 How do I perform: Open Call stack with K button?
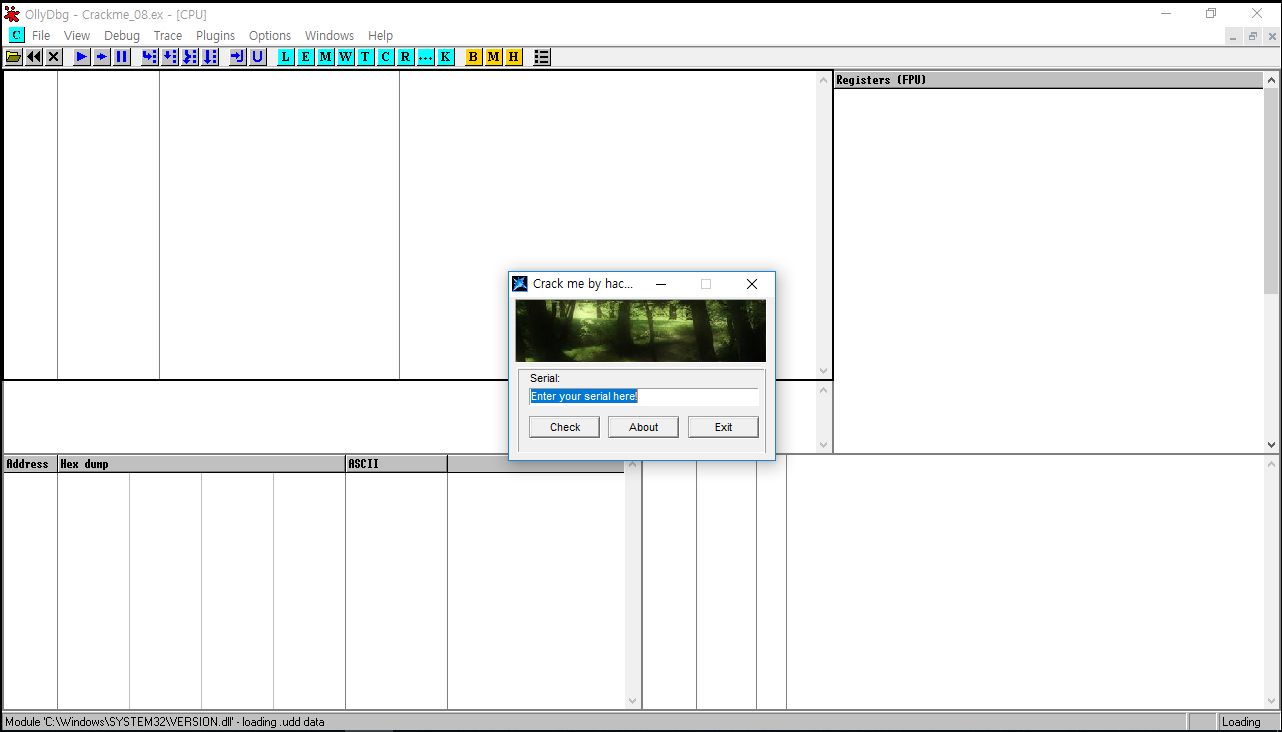(x=446, y=57)
